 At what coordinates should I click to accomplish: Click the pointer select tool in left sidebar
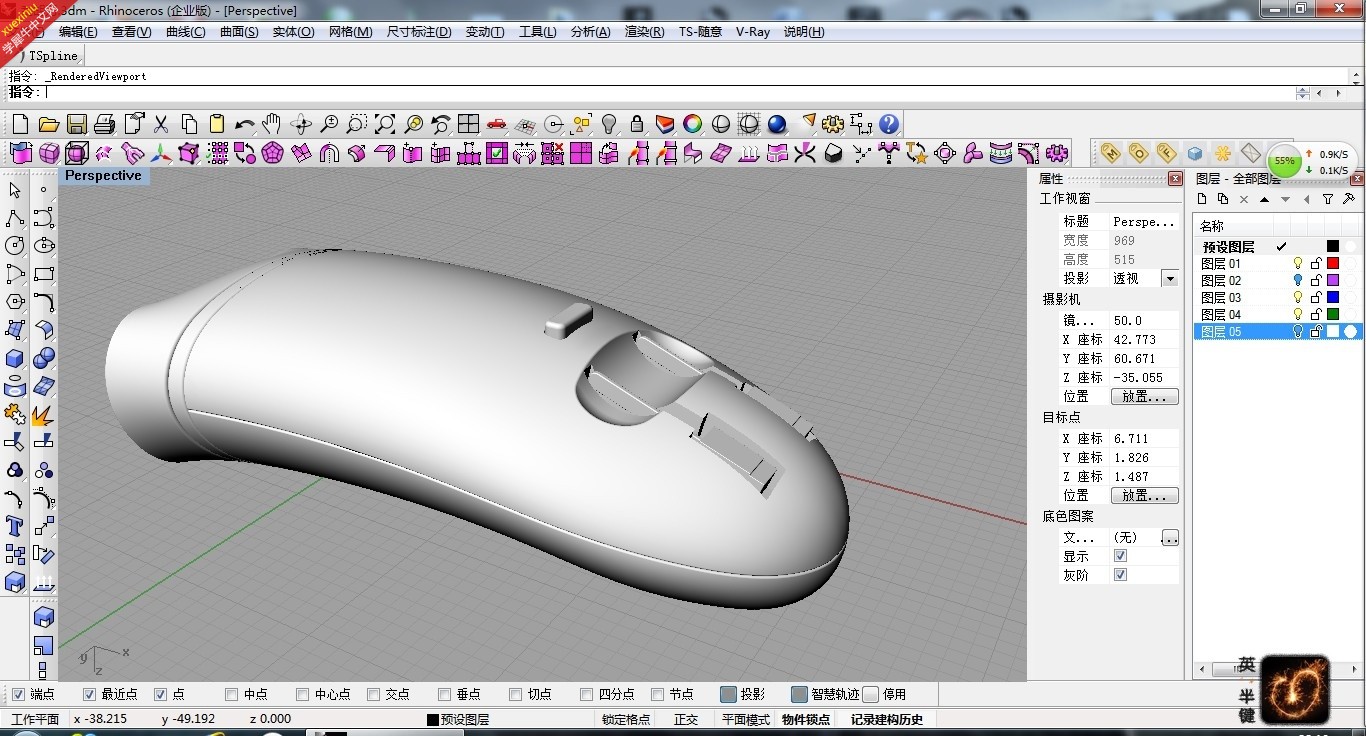tap(15, 190)
